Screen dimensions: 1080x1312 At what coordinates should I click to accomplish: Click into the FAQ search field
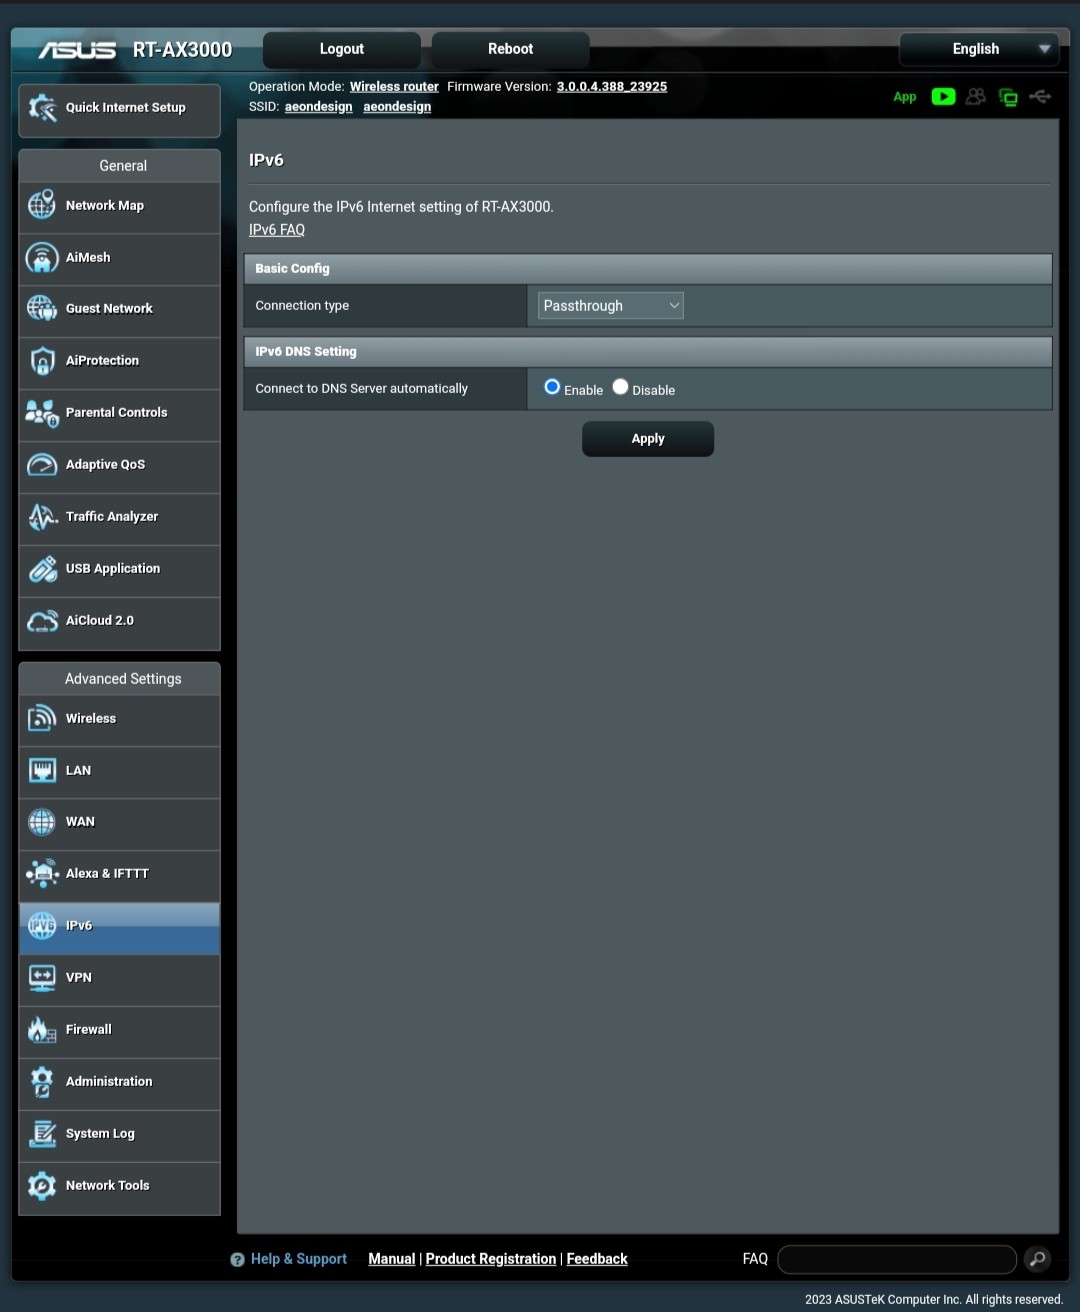coord(896,1259)
